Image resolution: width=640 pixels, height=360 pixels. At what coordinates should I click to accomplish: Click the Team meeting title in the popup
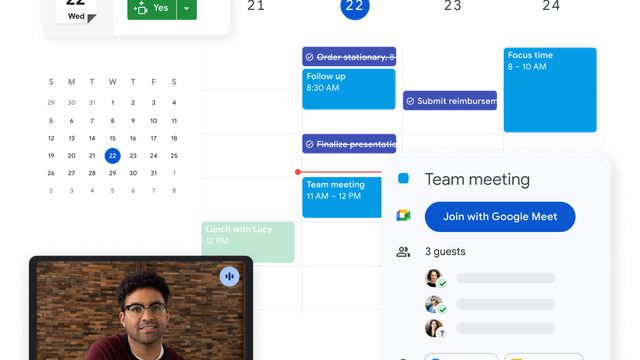(x=477, y=179)
